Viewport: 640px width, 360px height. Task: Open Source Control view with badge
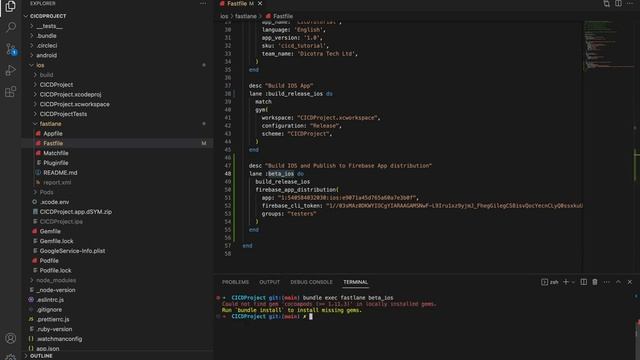tap(11, 49)
